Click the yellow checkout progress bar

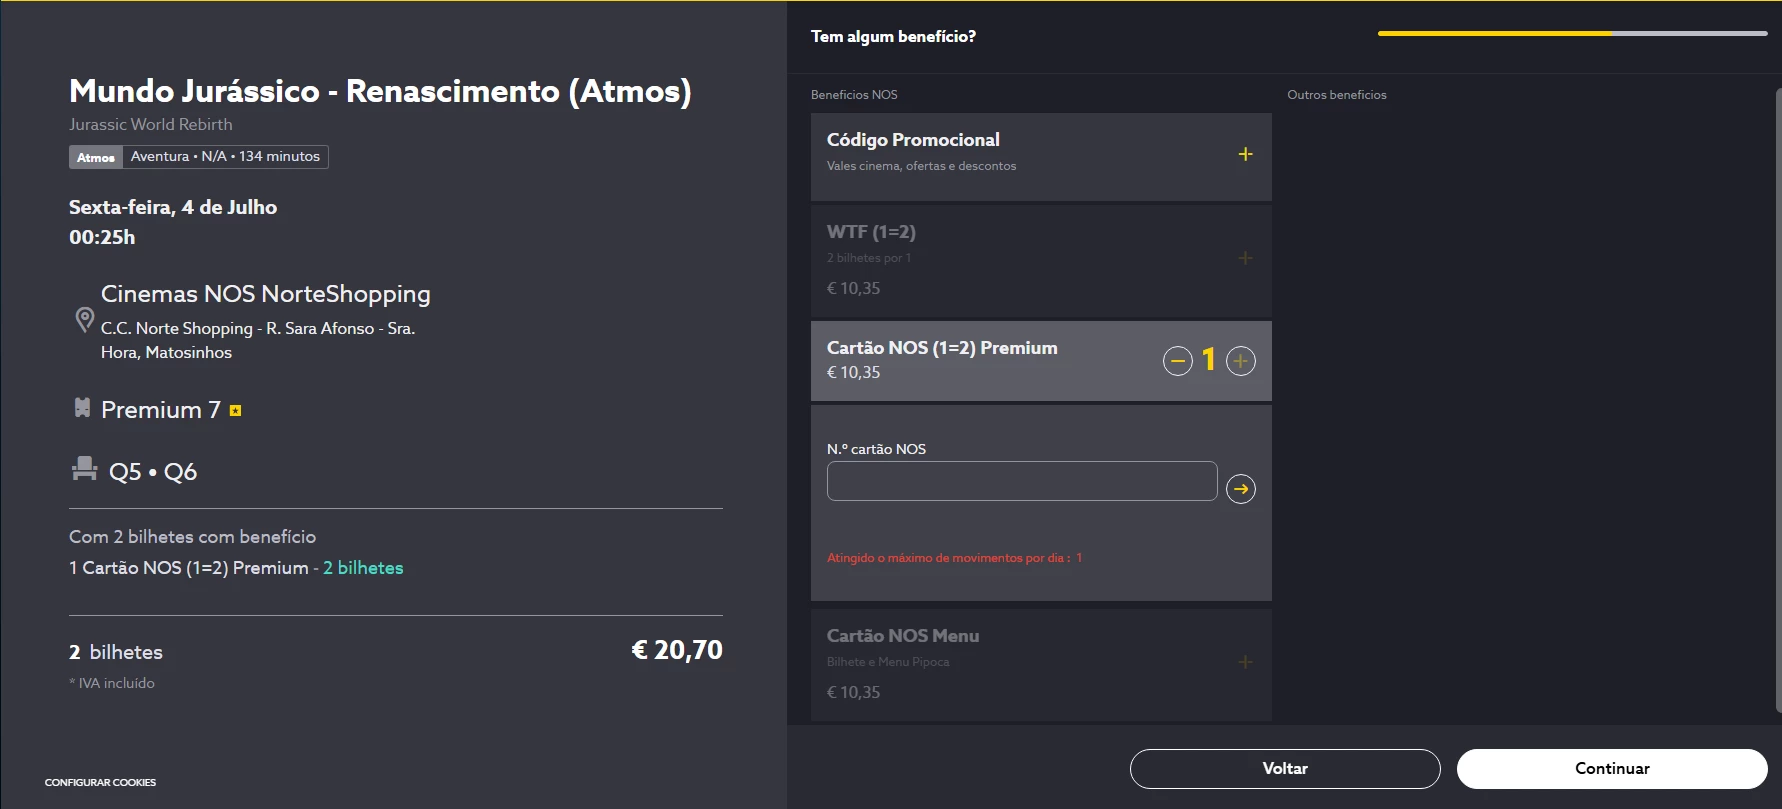[x=1494, y=34]
